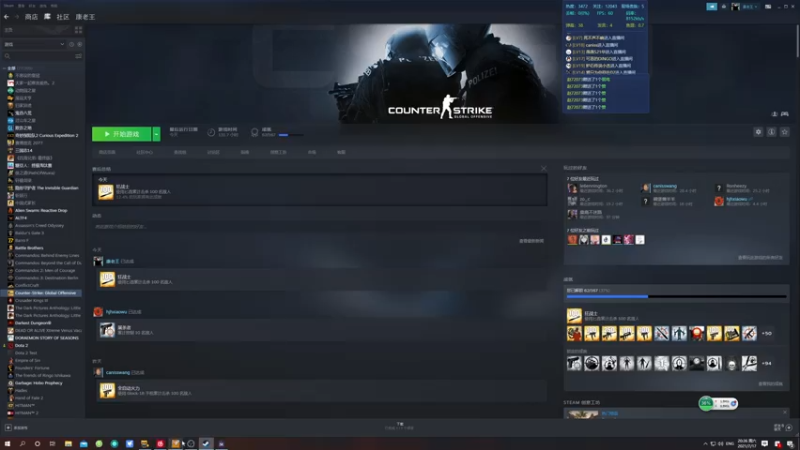The height and width of the screenshot is (450, 800).
Task: Click the numeral one locked achievement icon
Action: [x=662, y=363]
